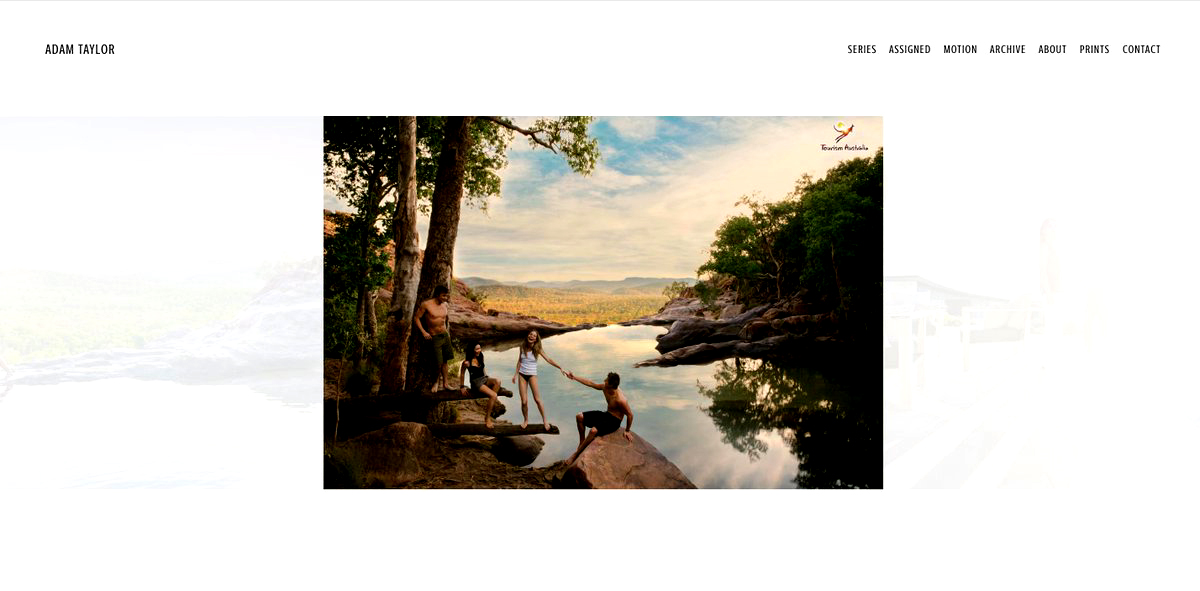Select ARCHIVE in the navigation
Image resolution: width=1200 pixels, height=591 pixels.
(x=1007, y=49)
